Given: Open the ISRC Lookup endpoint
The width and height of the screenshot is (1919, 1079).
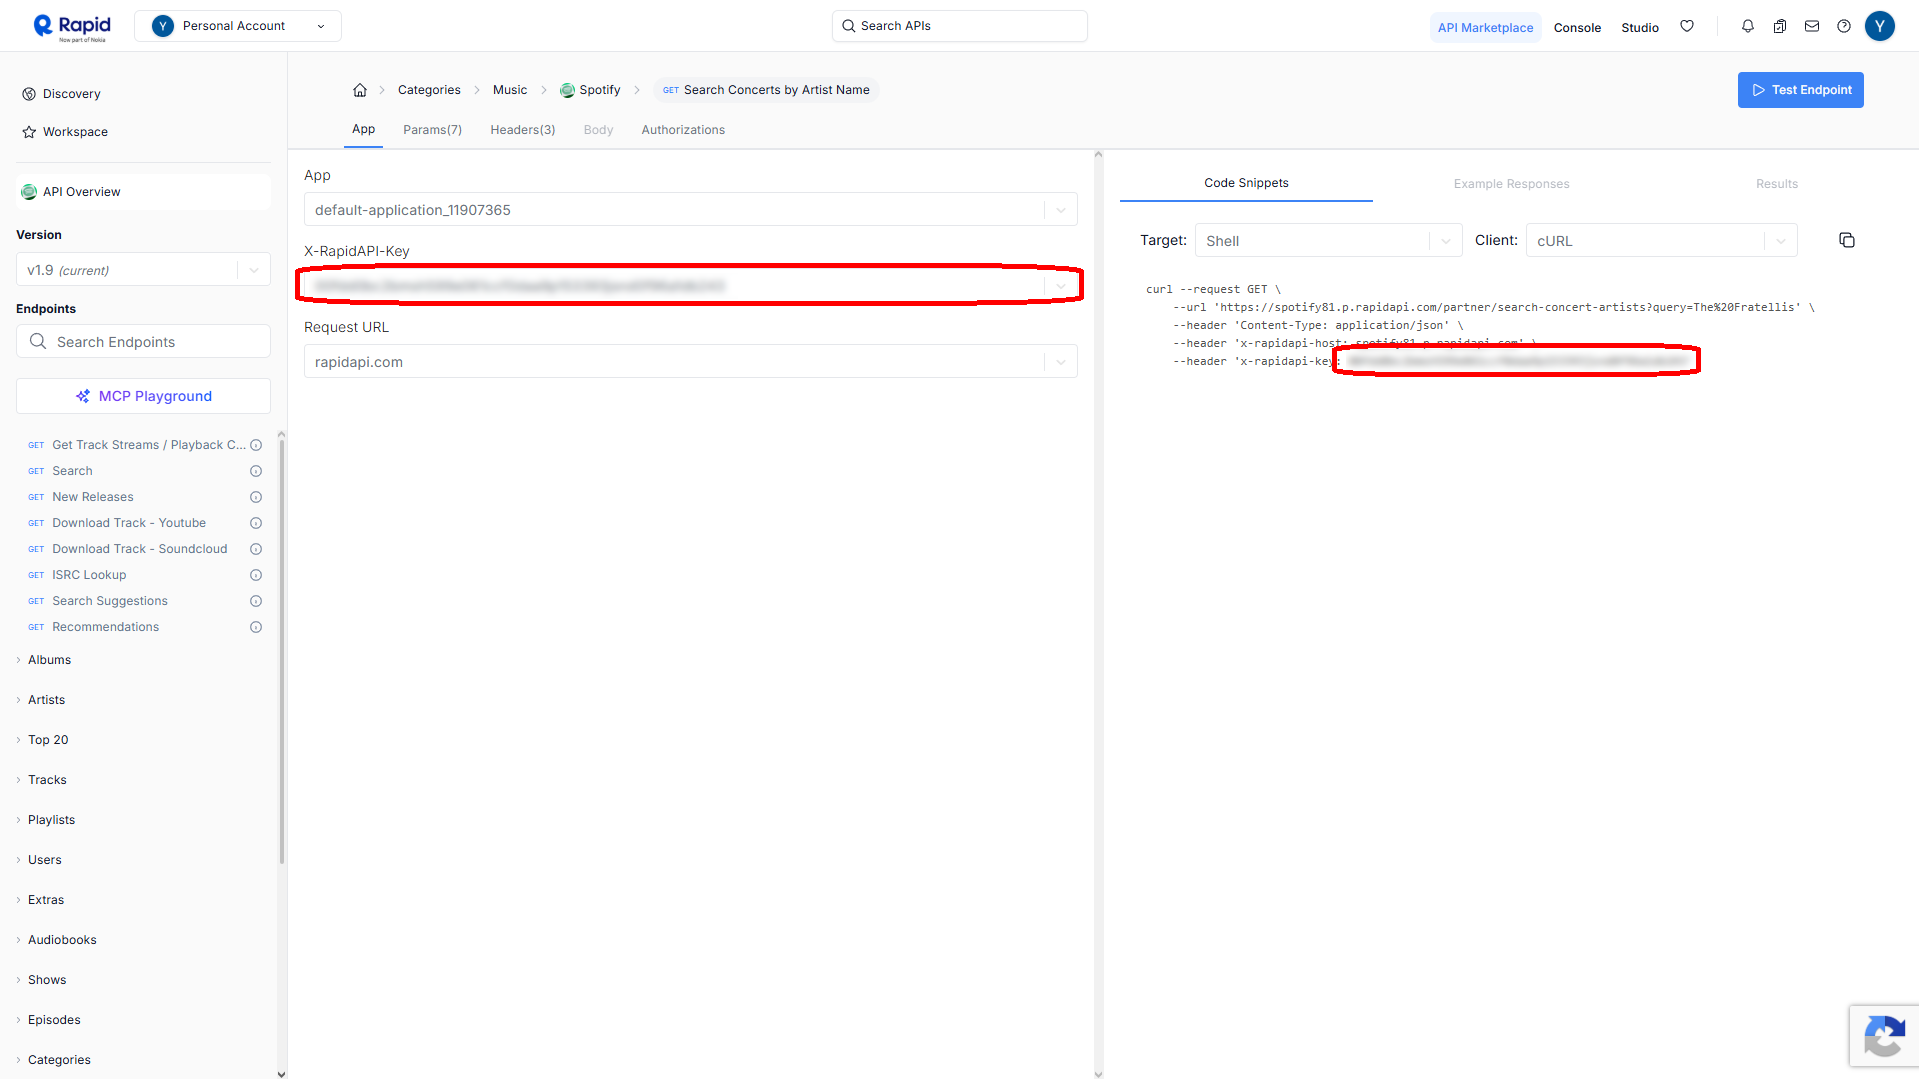Looking at the screenshot, I should 89,575.
